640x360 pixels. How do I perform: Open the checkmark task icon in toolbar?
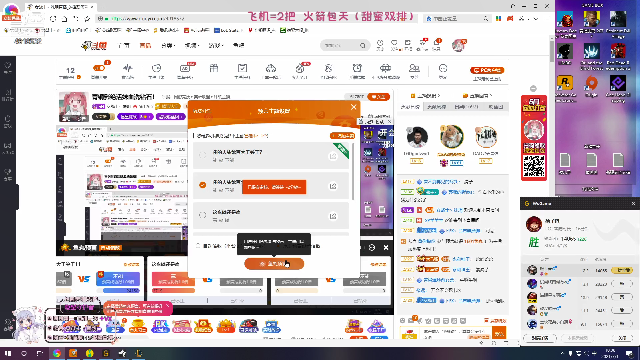[x=242, y=70]
